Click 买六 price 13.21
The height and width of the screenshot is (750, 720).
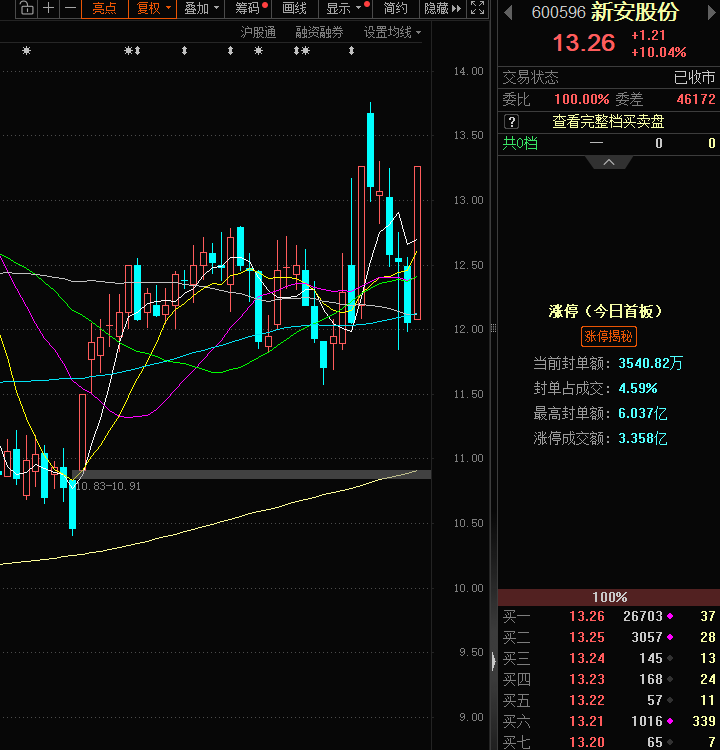pyautogui.click(x=587, y=721)
